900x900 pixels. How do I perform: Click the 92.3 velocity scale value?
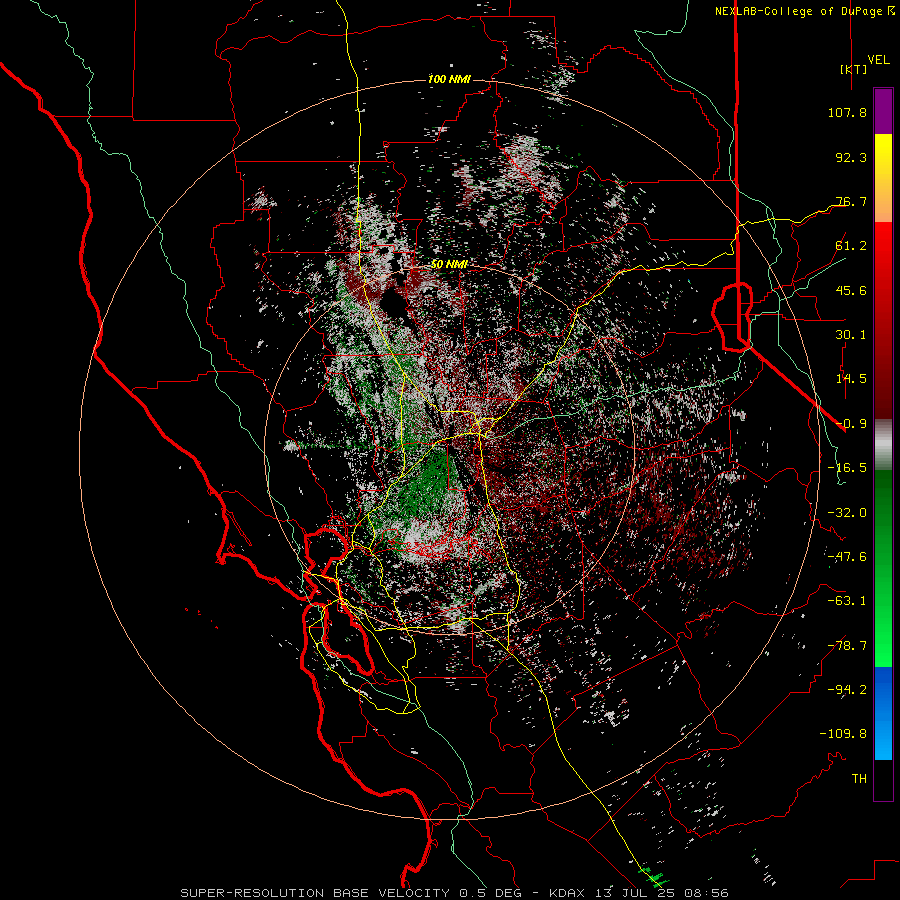(x=851, y=157)
